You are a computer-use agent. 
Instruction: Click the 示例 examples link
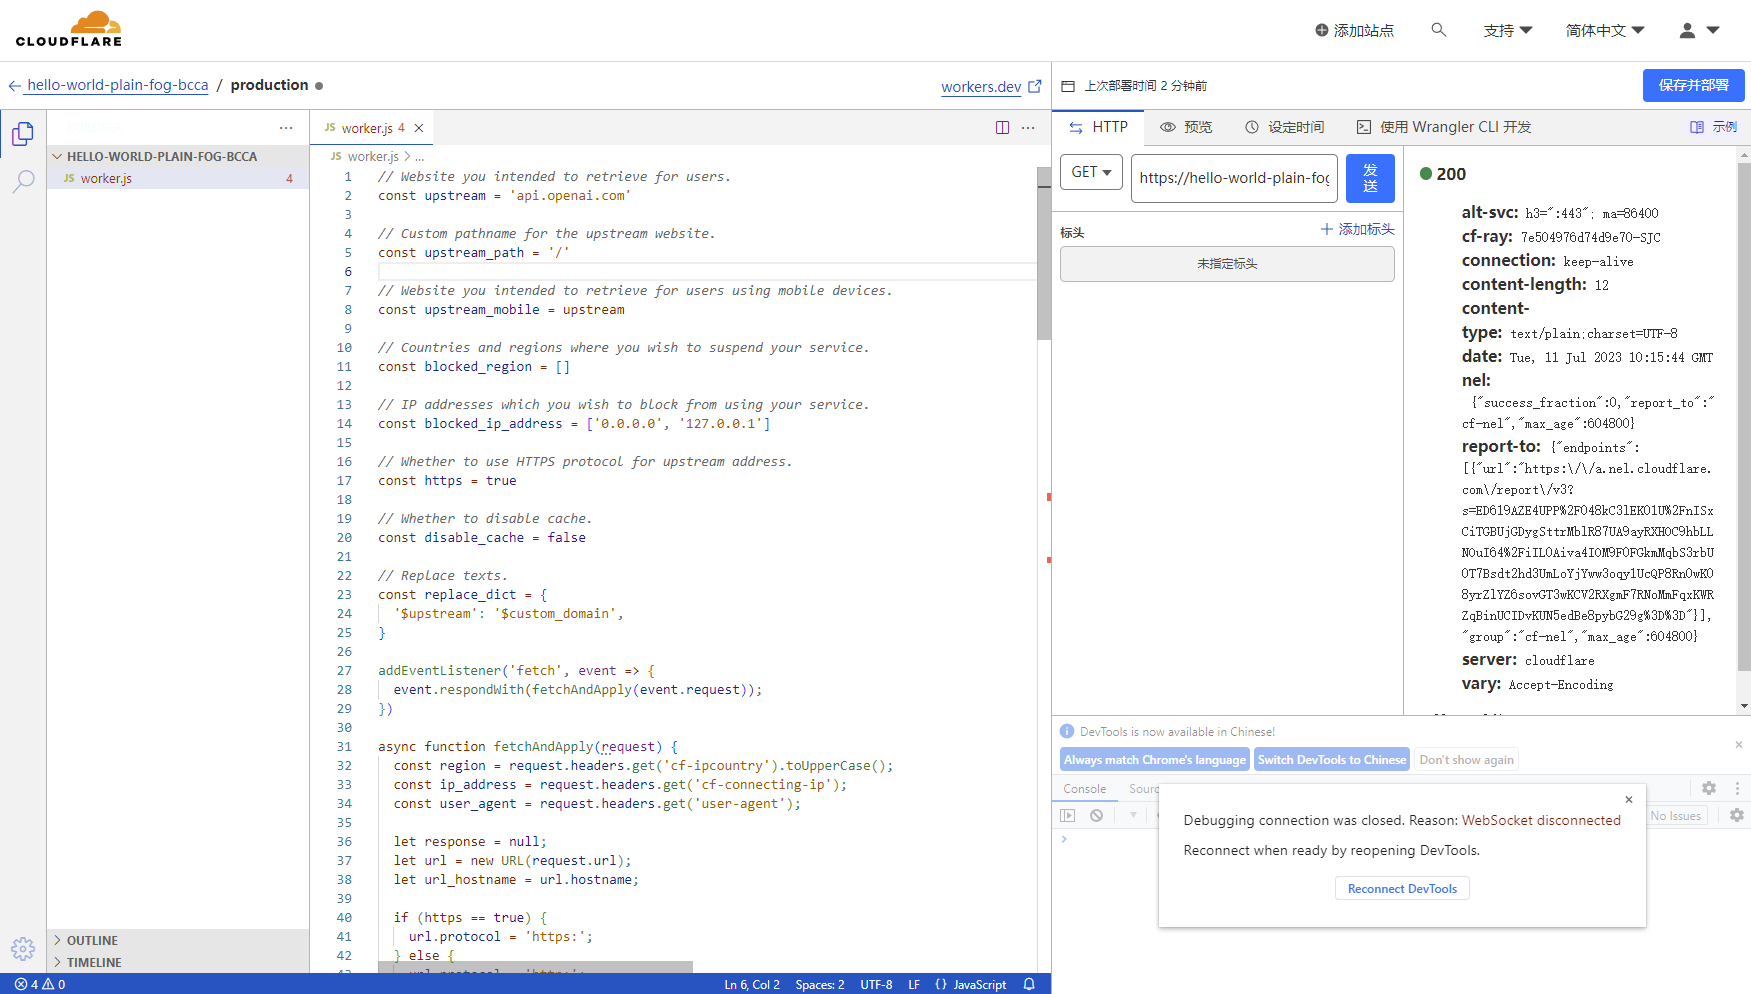tap(1713, 127)
